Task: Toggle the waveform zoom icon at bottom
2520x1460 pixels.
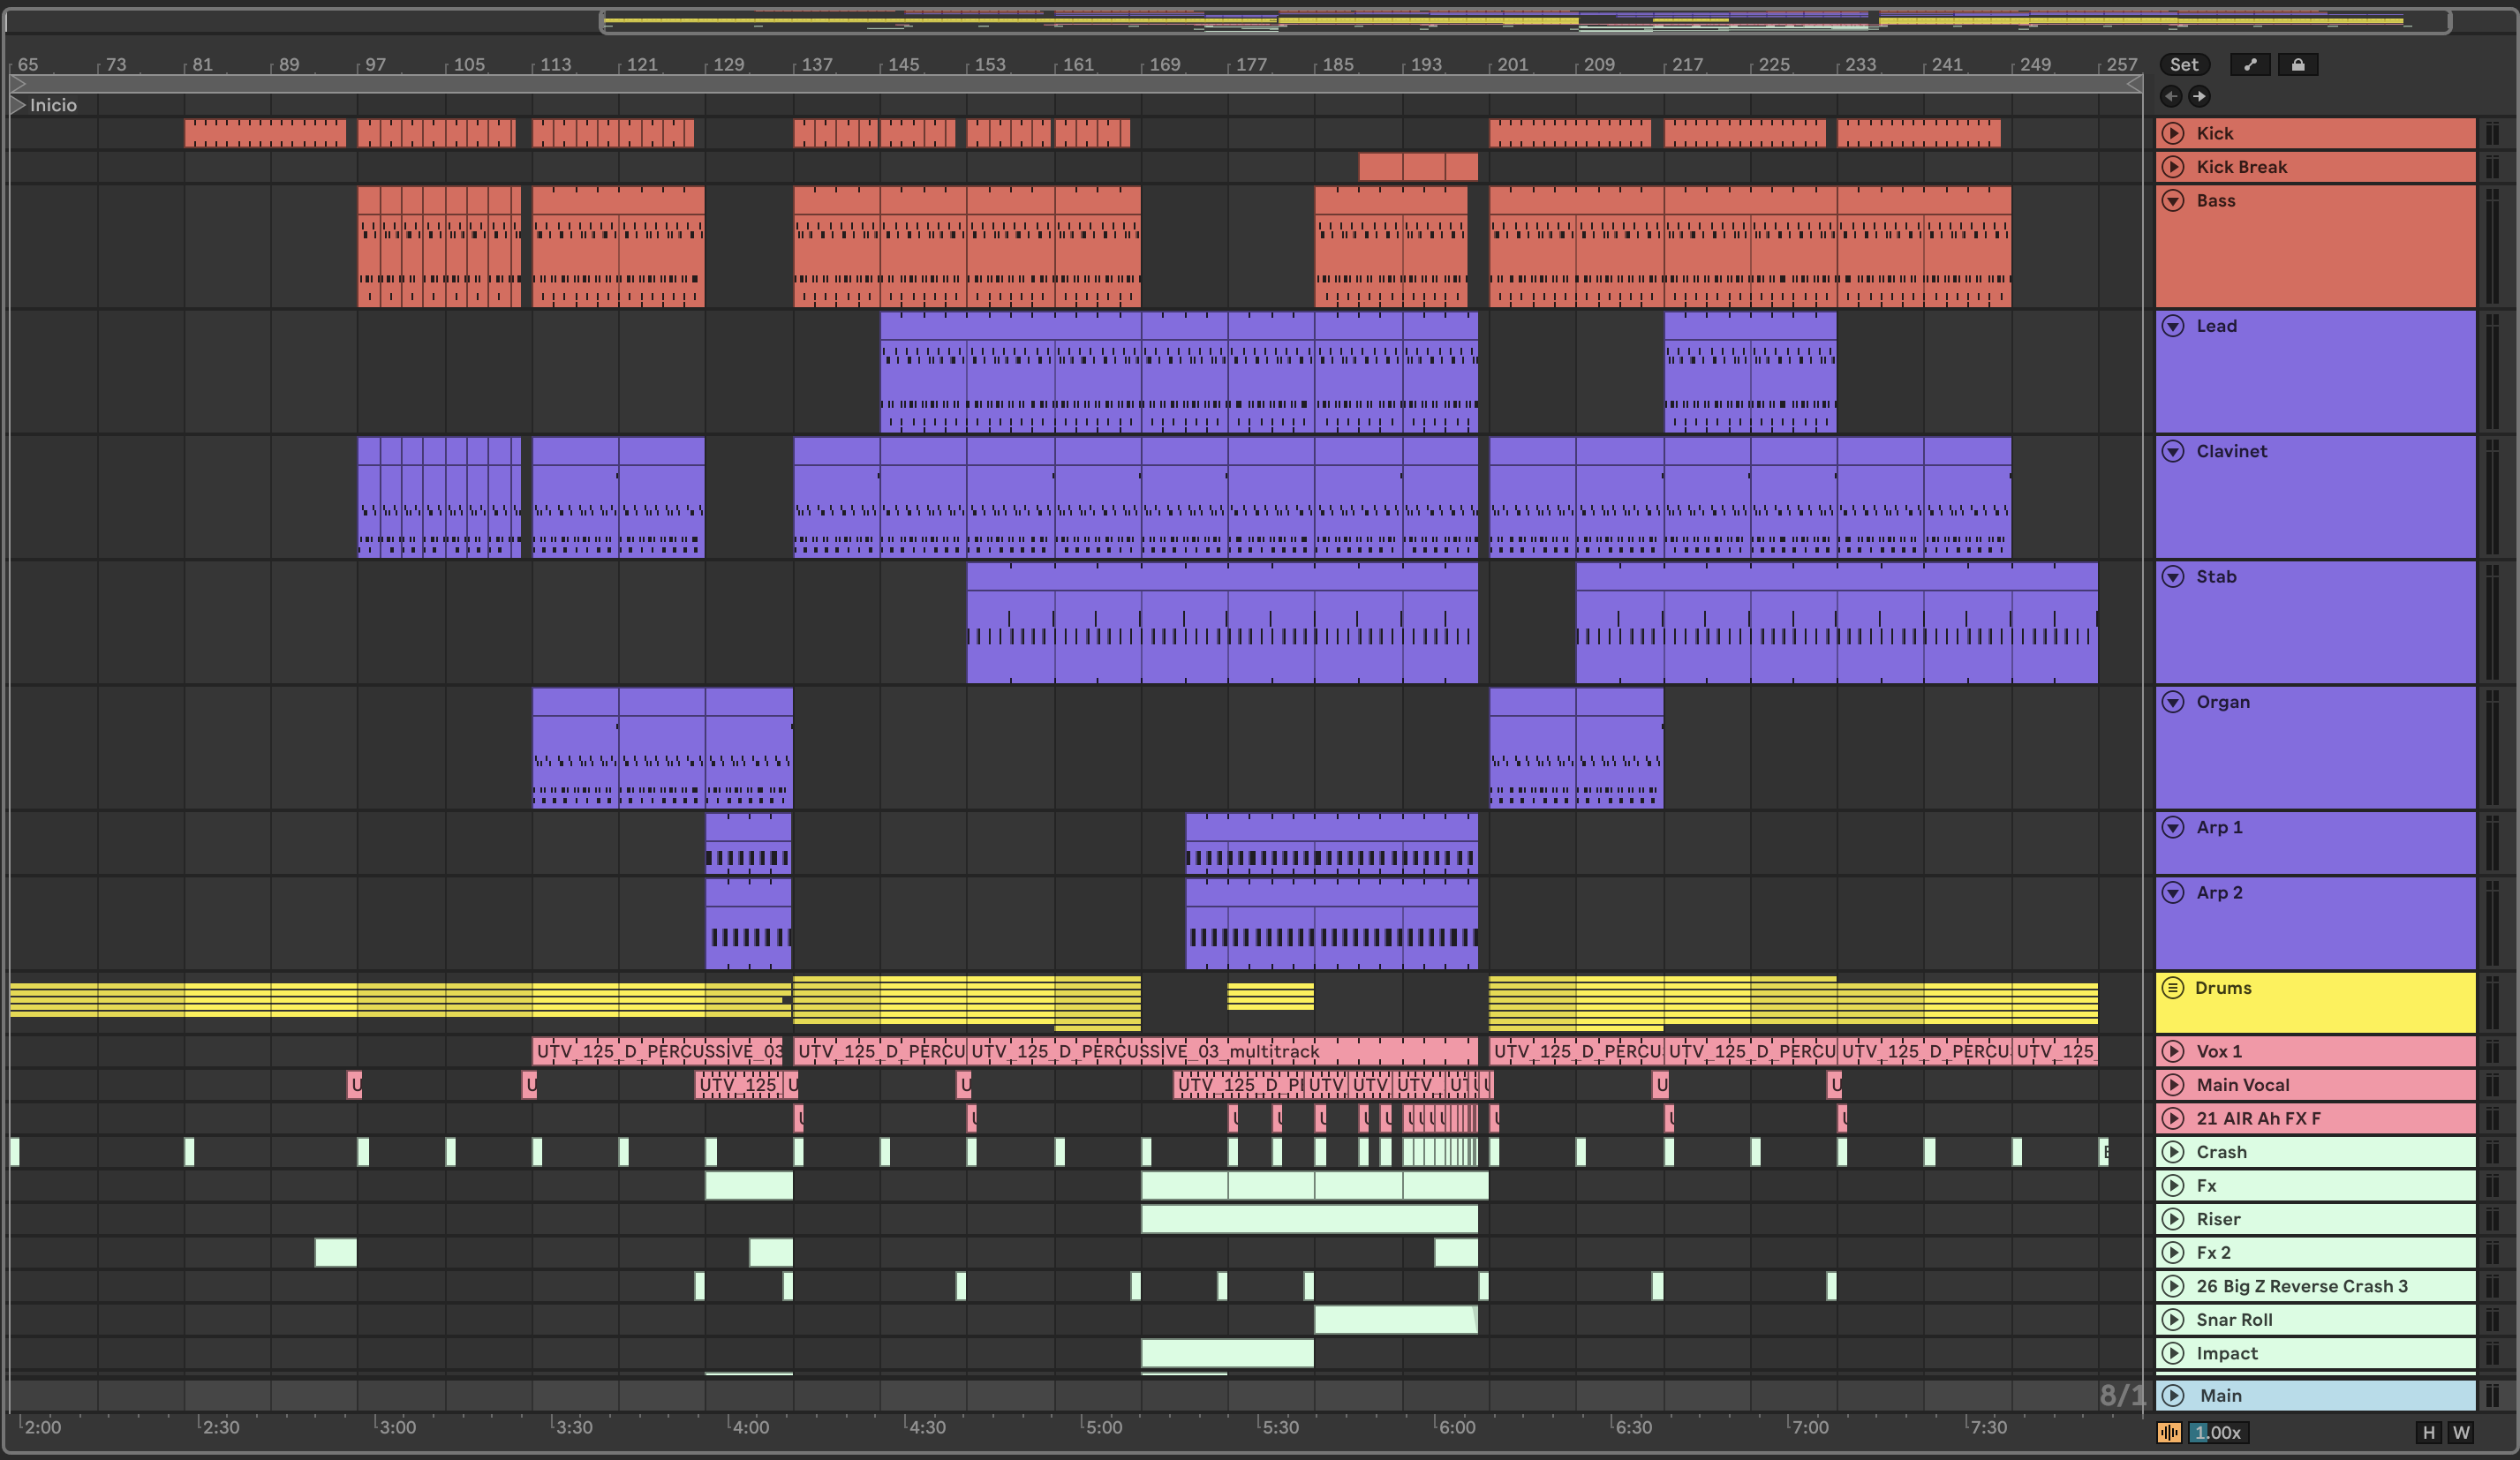Action: (x=2169, y=1433)
